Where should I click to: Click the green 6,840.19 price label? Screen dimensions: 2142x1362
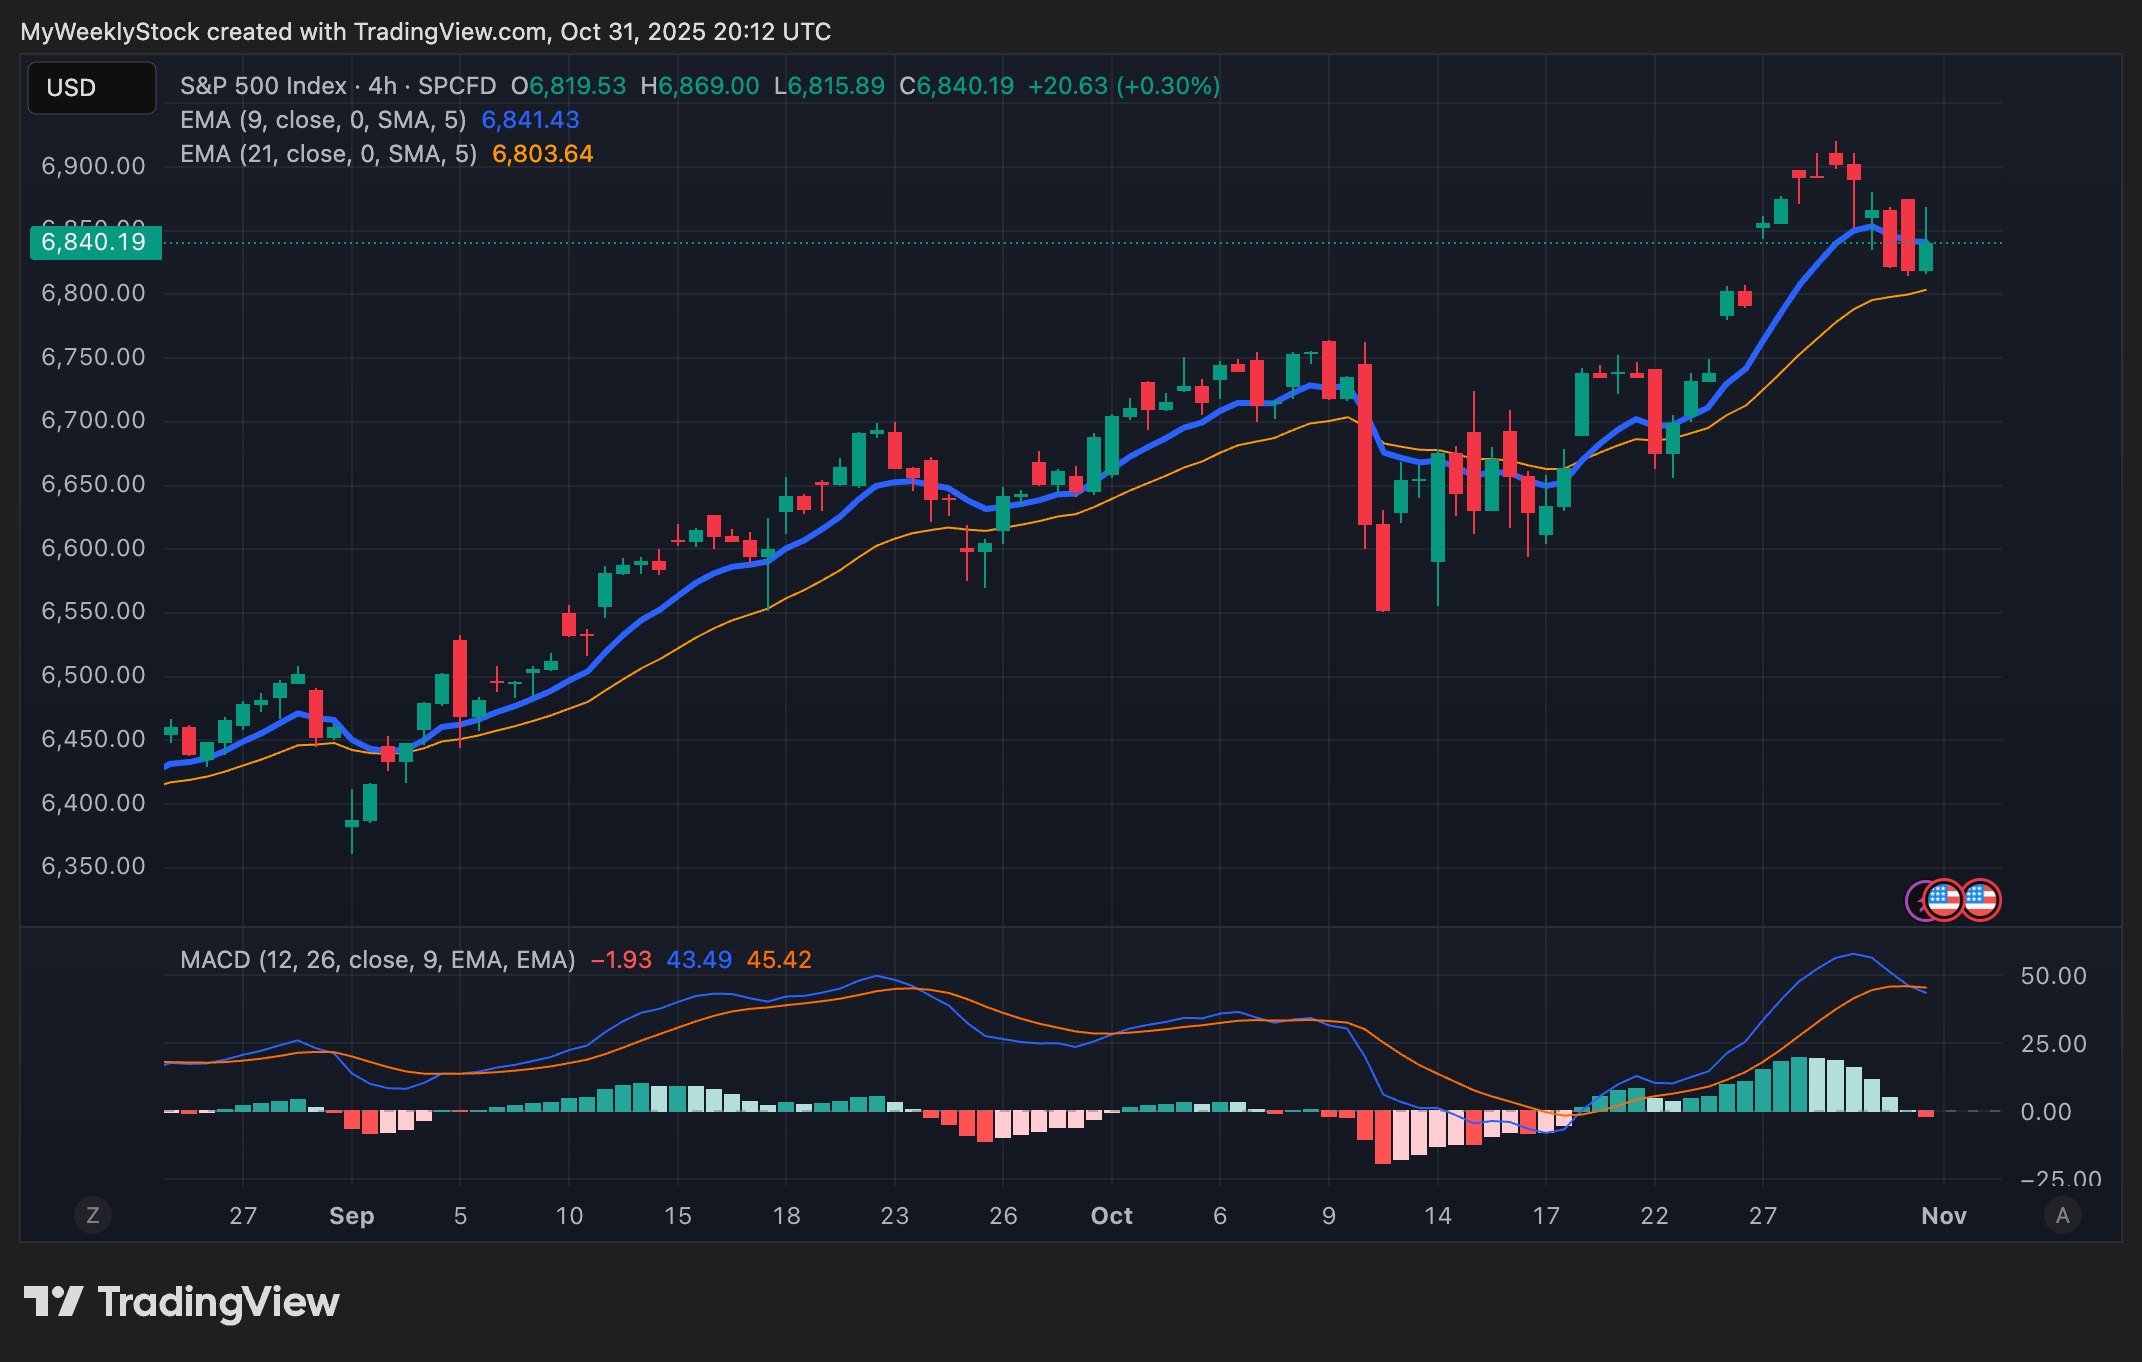tap(95, 242)
